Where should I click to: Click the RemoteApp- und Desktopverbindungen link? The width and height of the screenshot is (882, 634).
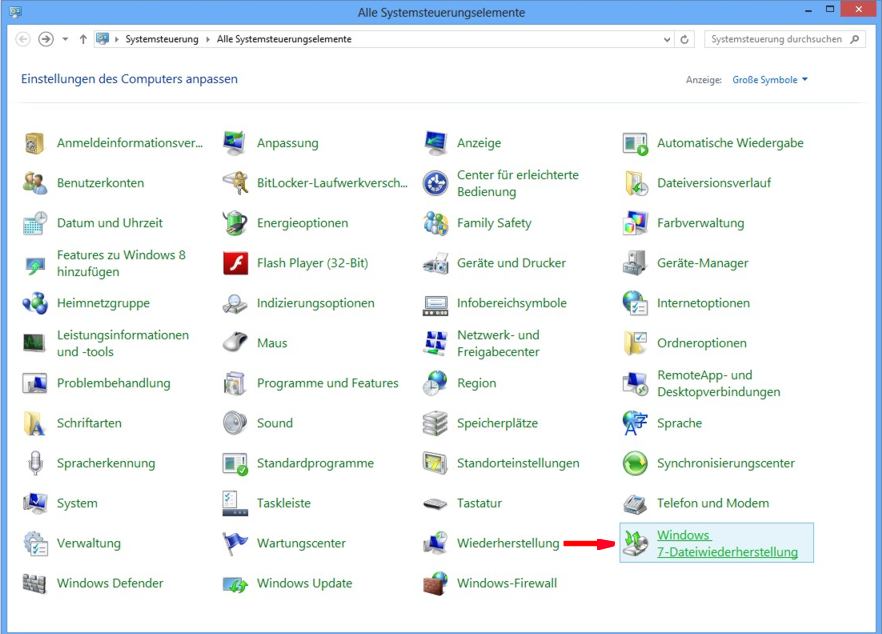718,383
